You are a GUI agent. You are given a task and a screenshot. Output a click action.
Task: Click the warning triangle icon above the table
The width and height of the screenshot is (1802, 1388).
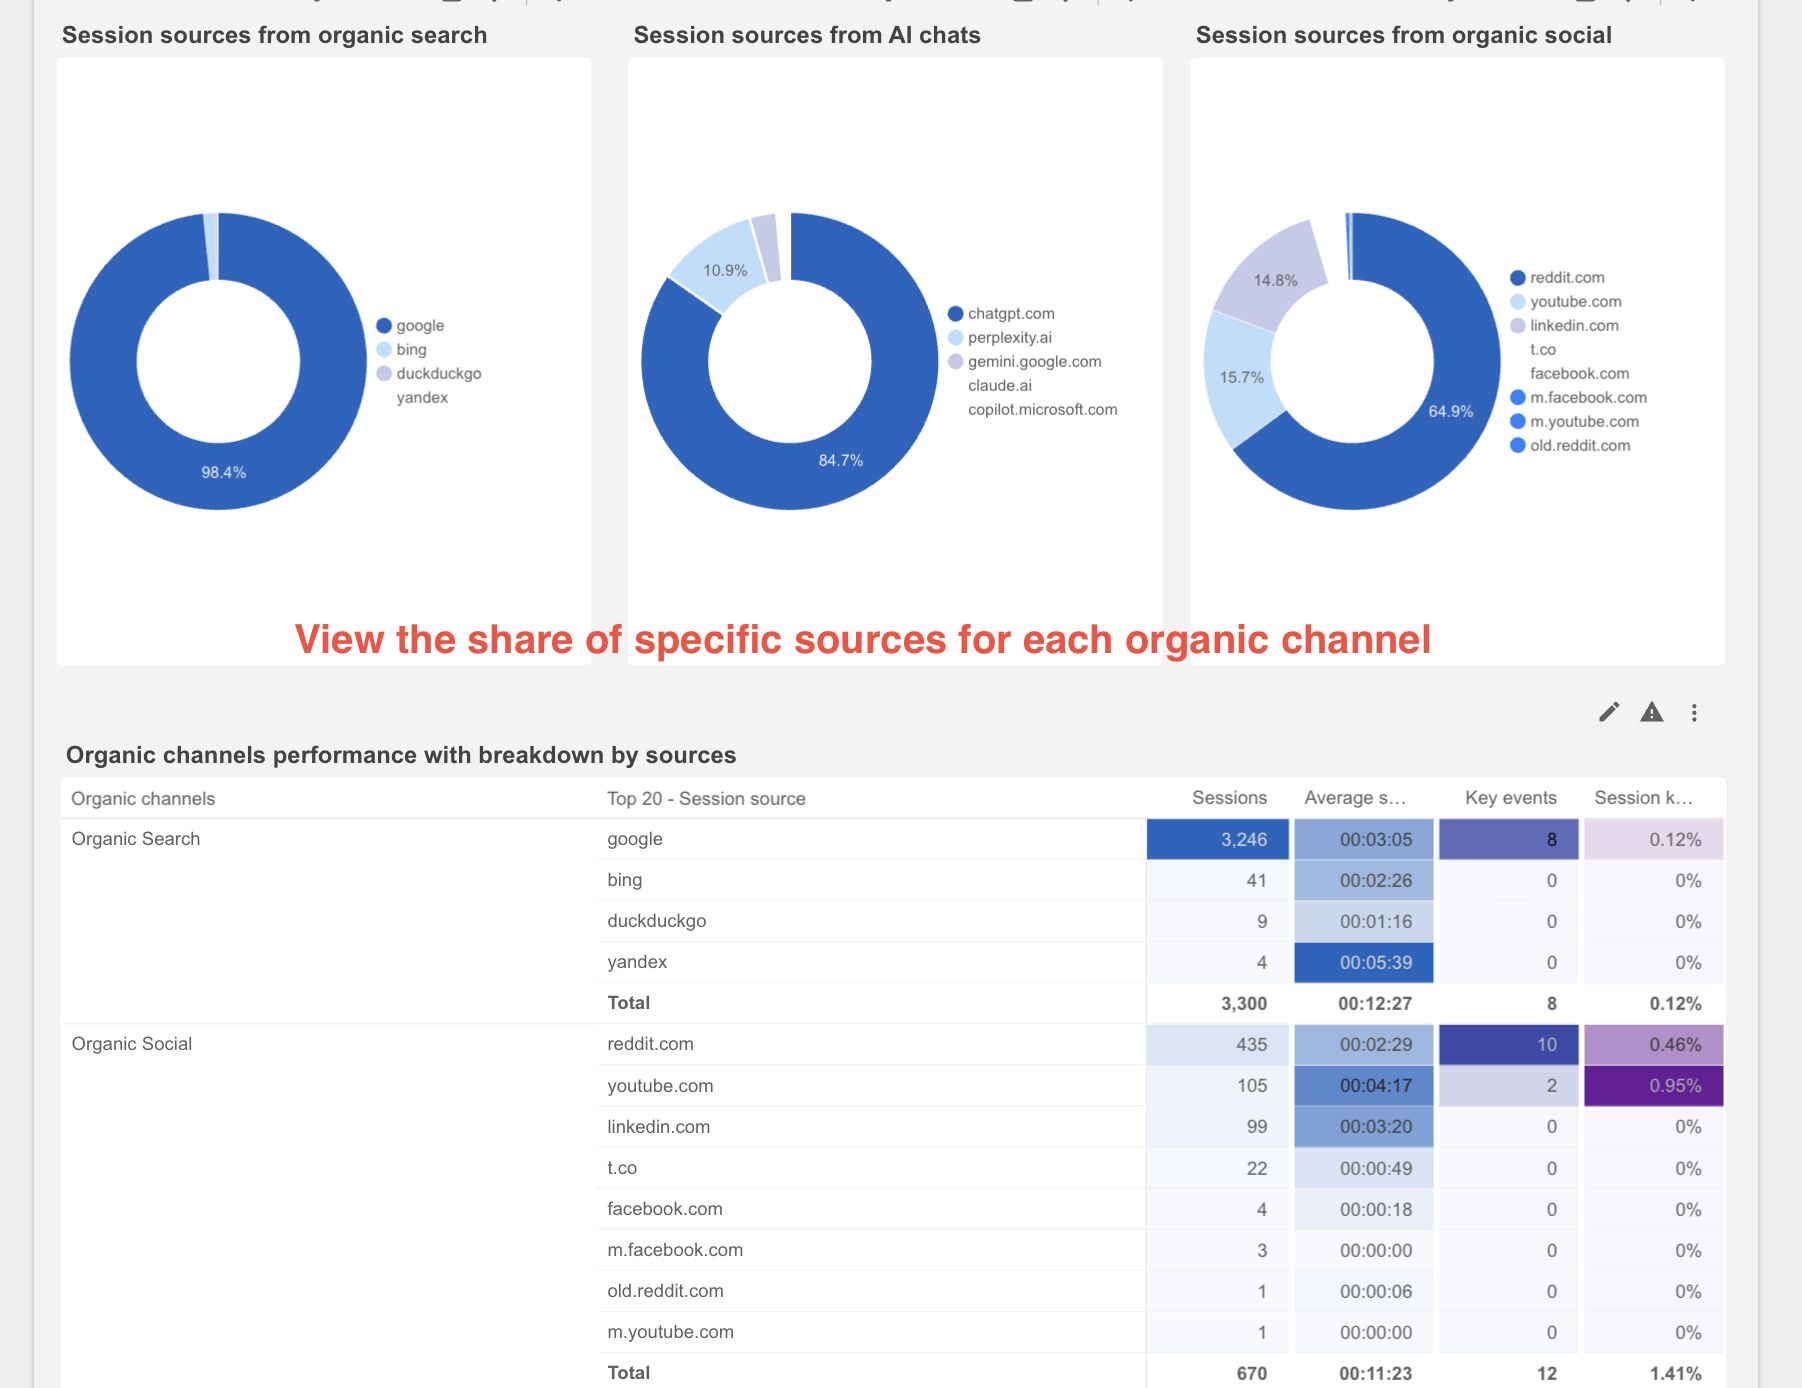[1651, 712]
